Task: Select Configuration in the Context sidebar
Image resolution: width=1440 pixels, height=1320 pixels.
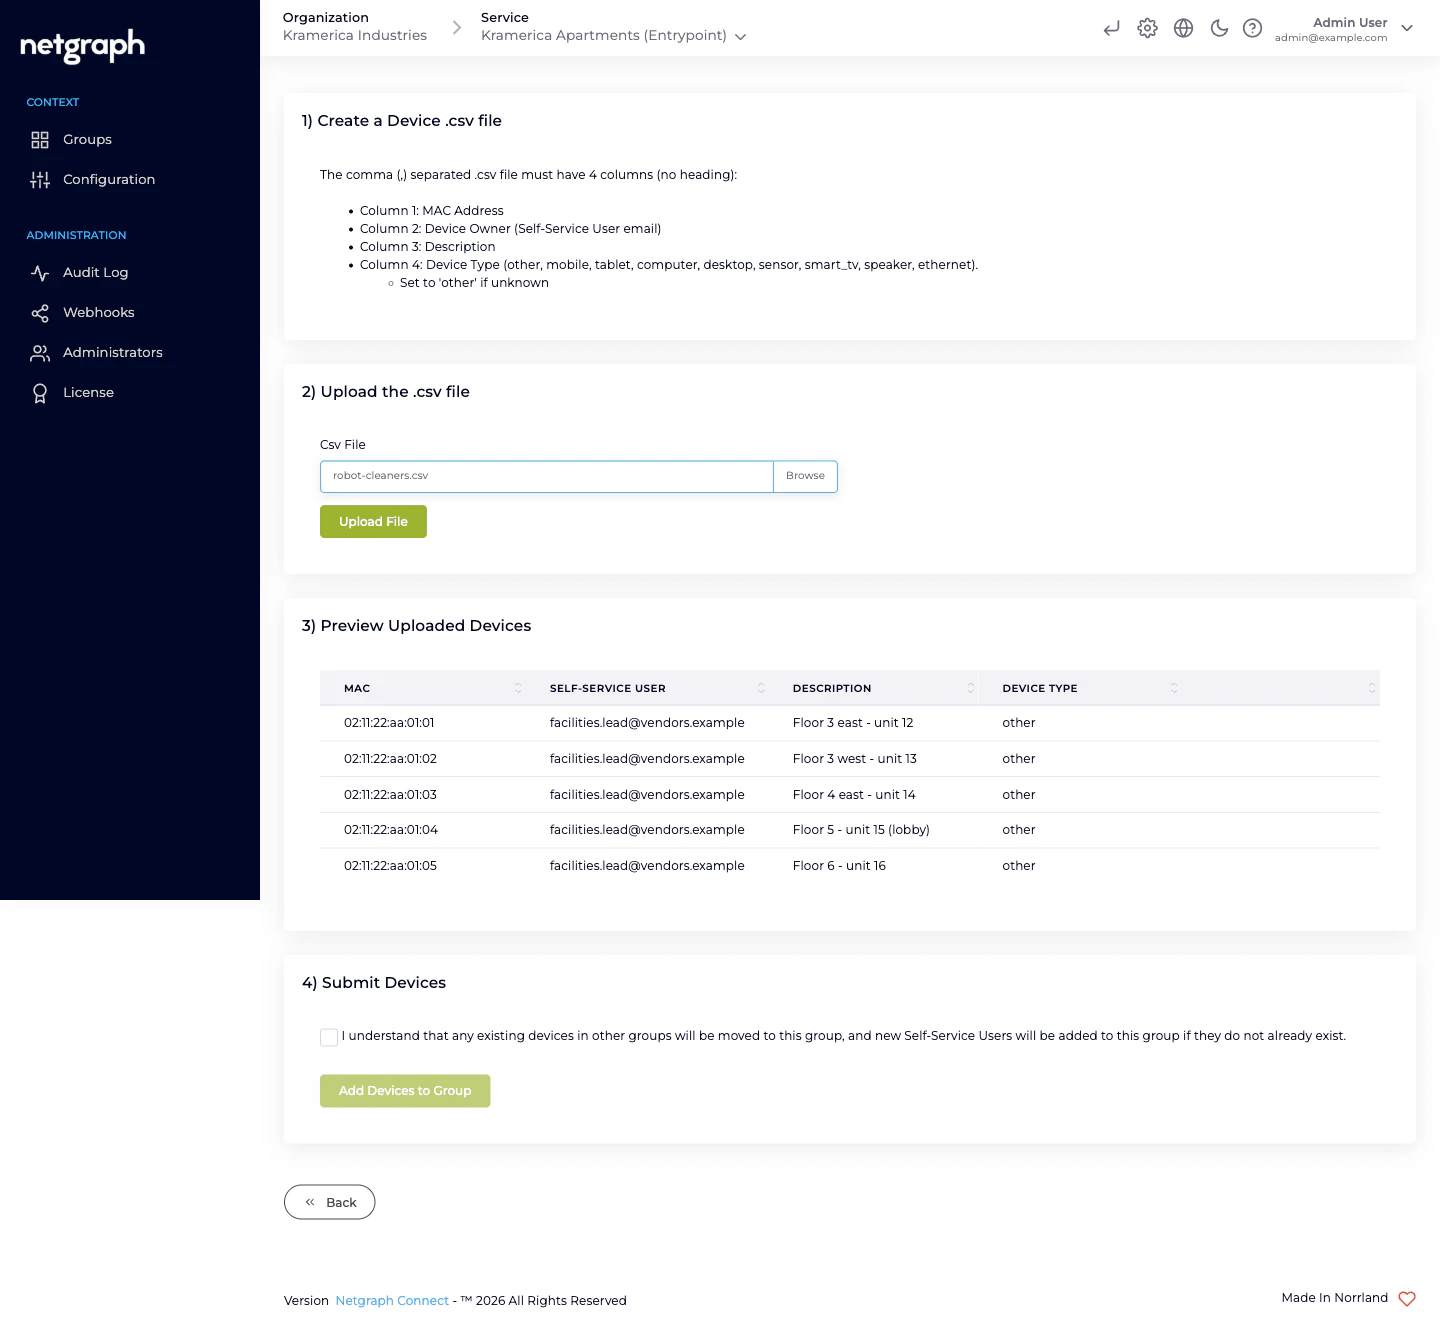Action: [x=109, y=179]
